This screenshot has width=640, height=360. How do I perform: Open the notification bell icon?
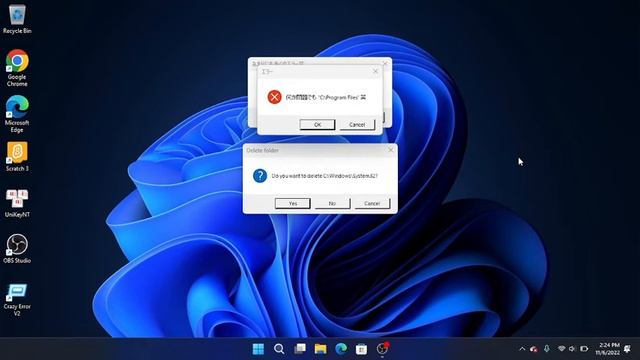pos(628,349)
